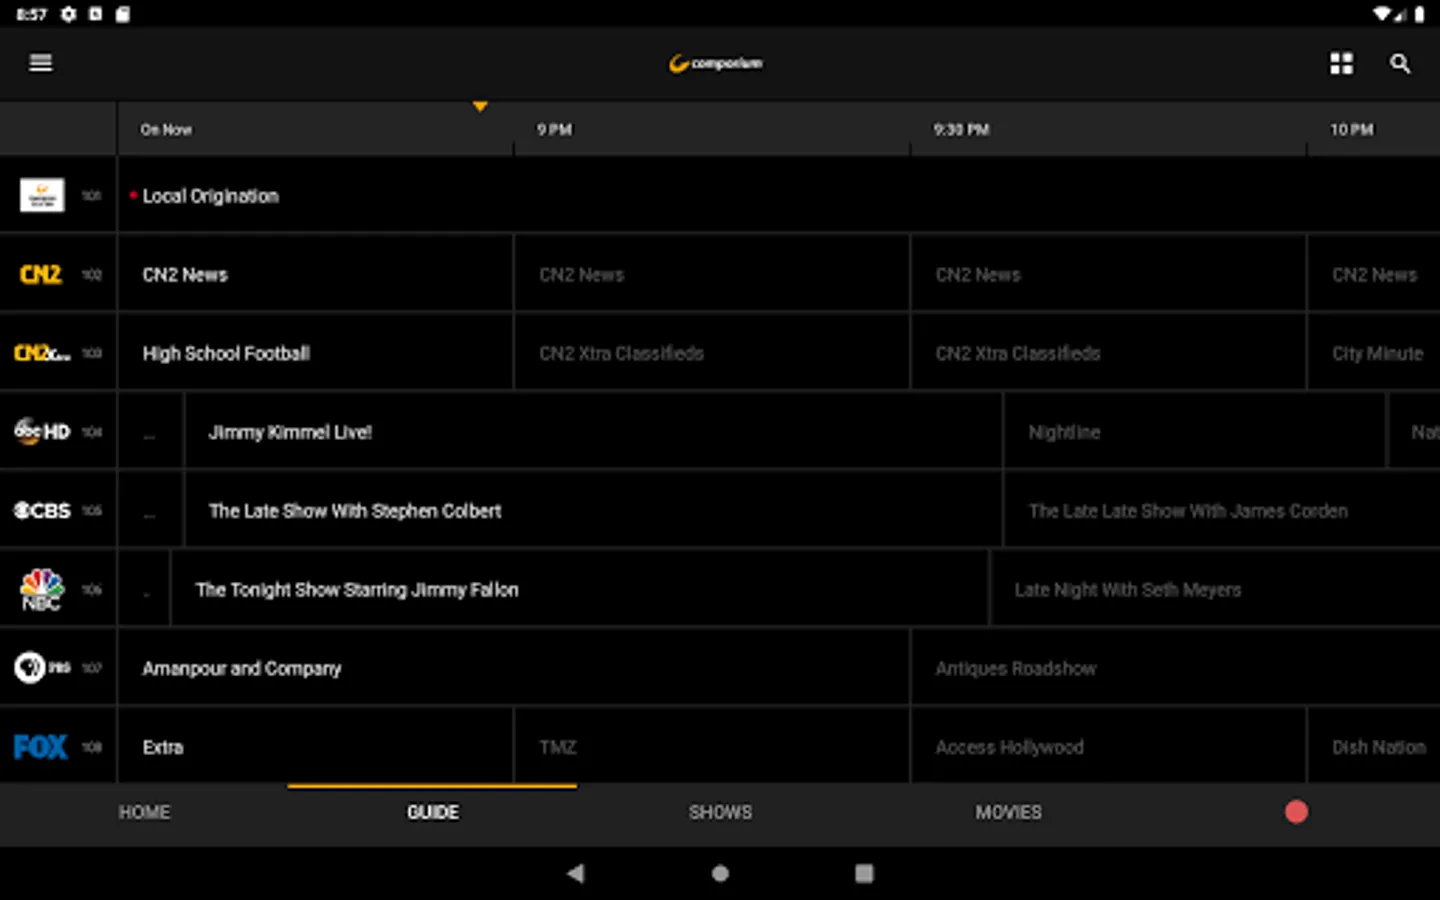Select the PBS channel logo

pyautogui.click(x=42, y=667)
